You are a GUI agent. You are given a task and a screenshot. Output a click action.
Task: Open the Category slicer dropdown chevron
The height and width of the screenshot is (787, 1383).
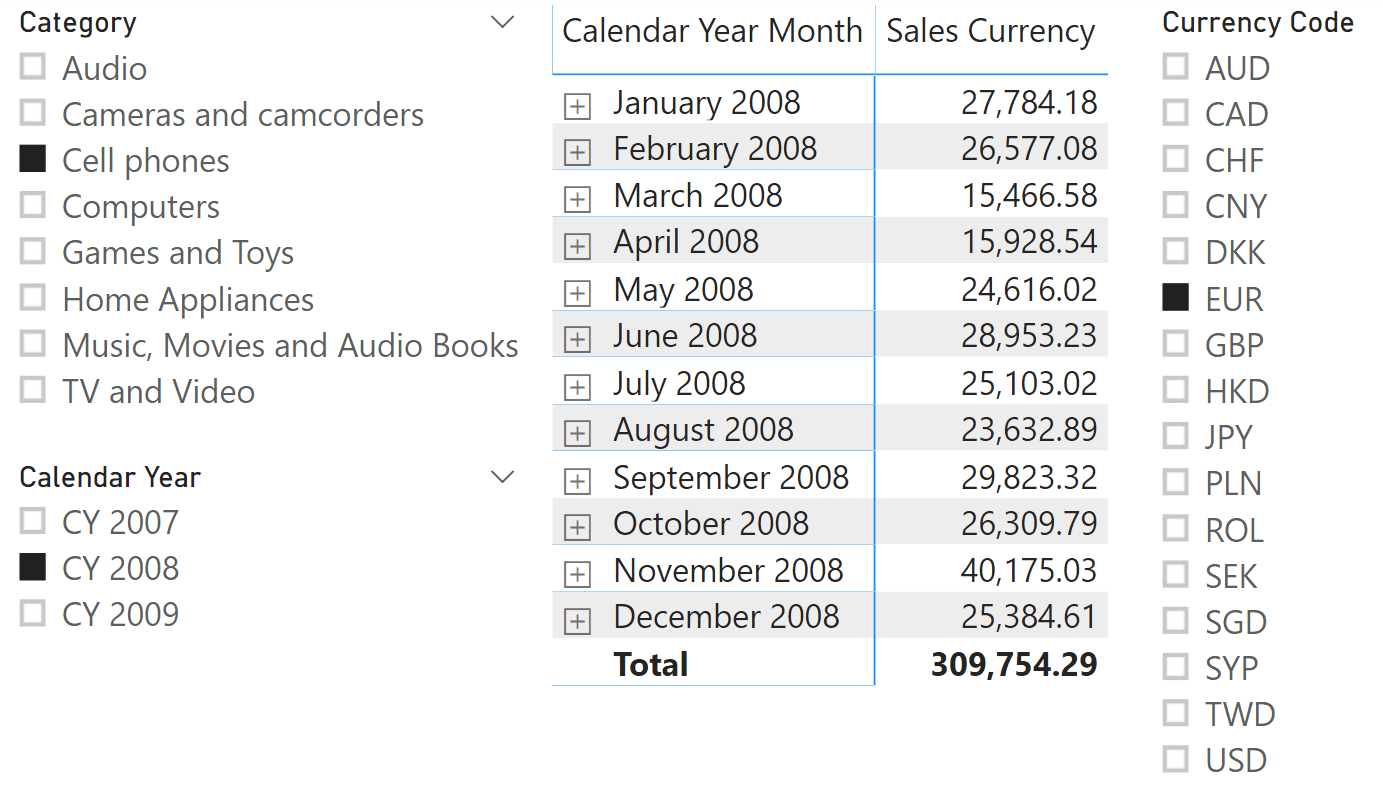click(x=503, y=22)
